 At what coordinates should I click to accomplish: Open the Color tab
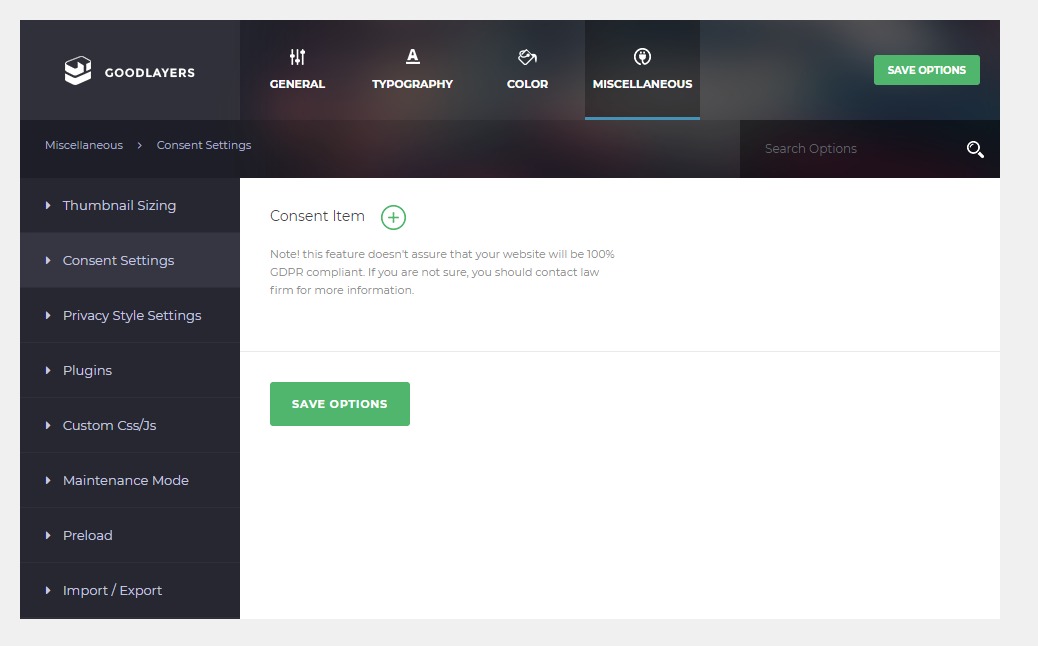pyautogui.click(x=527, y=70)
